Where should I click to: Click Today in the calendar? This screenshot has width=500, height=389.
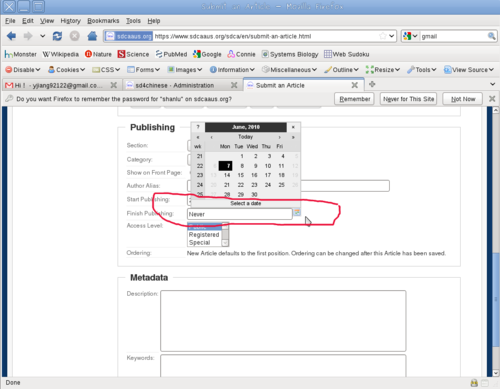coord(245,137)
